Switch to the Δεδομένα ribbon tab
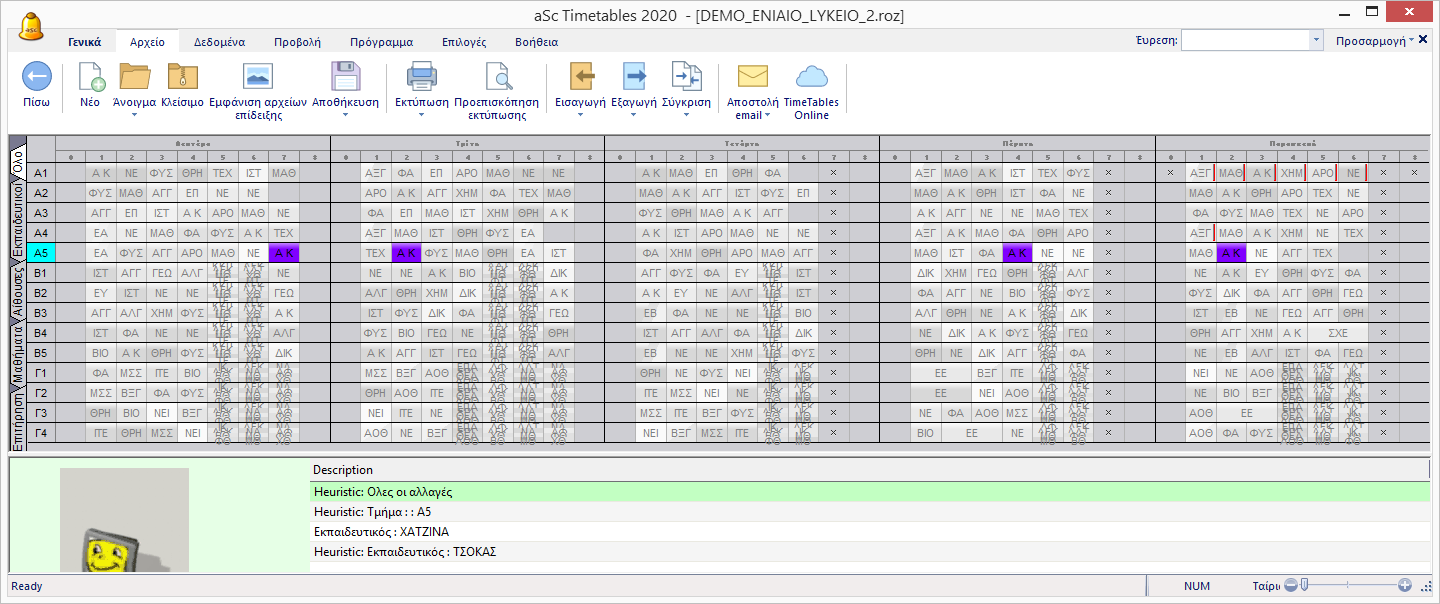1440x604 pixels. (217, 42)
